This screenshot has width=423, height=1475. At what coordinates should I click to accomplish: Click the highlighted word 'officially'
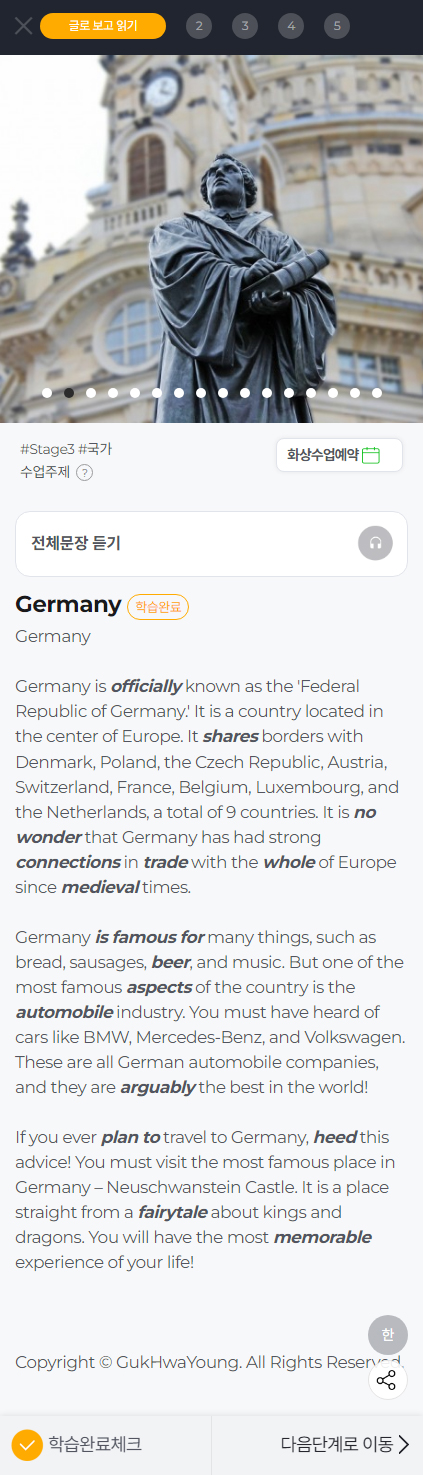146,687
